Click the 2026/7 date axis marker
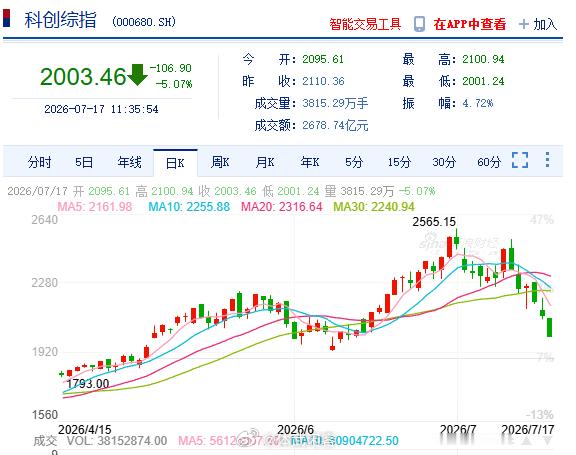Image resolution: width=576 pixels, height=455 pixels. (x=458, y=429)
